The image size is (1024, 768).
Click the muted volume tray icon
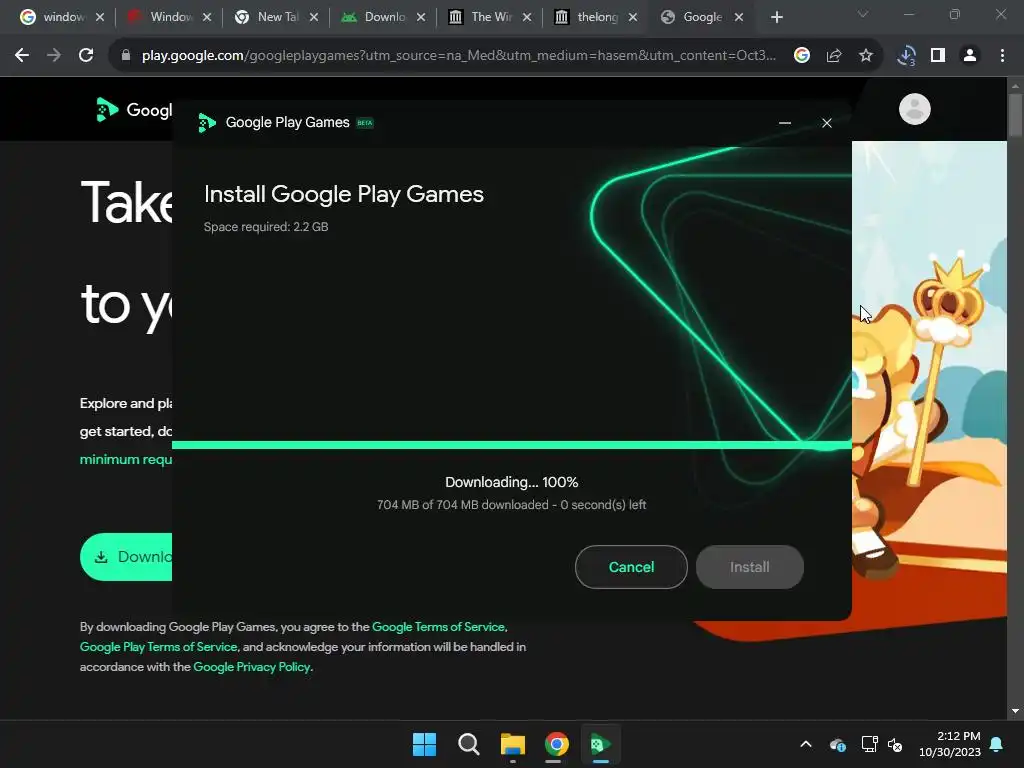click(x=895, y=744)
